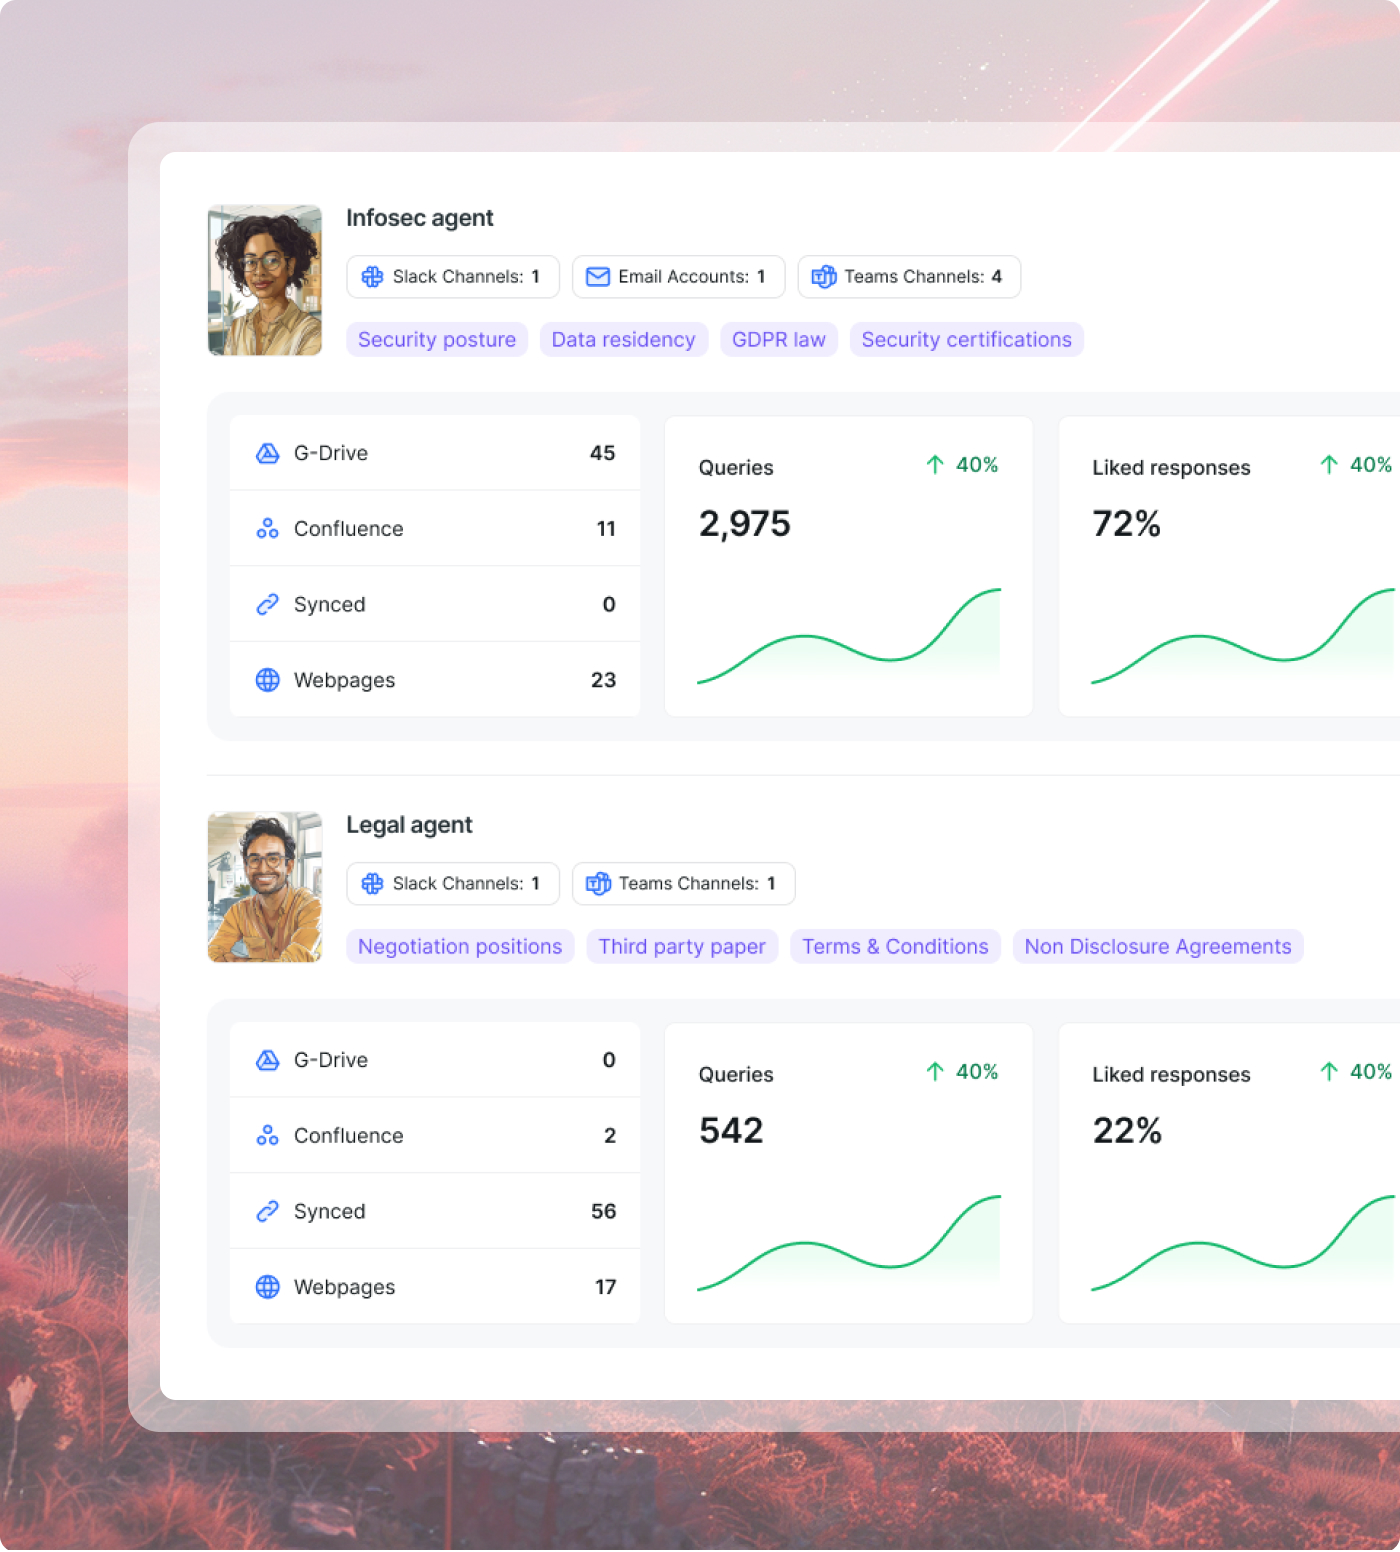Select the Terms & Conditions tag
The image size is (1400, 1552).
(x=895, y=947)
